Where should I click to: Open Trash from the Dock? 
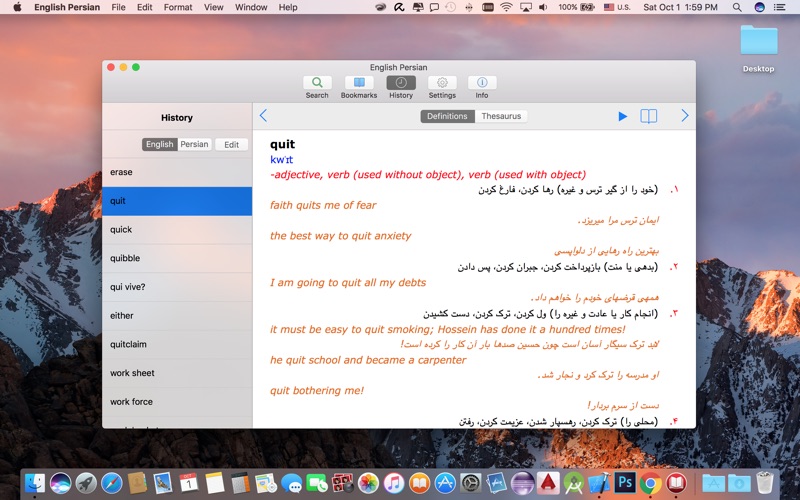pyautogui.click(x=765, y=483)
